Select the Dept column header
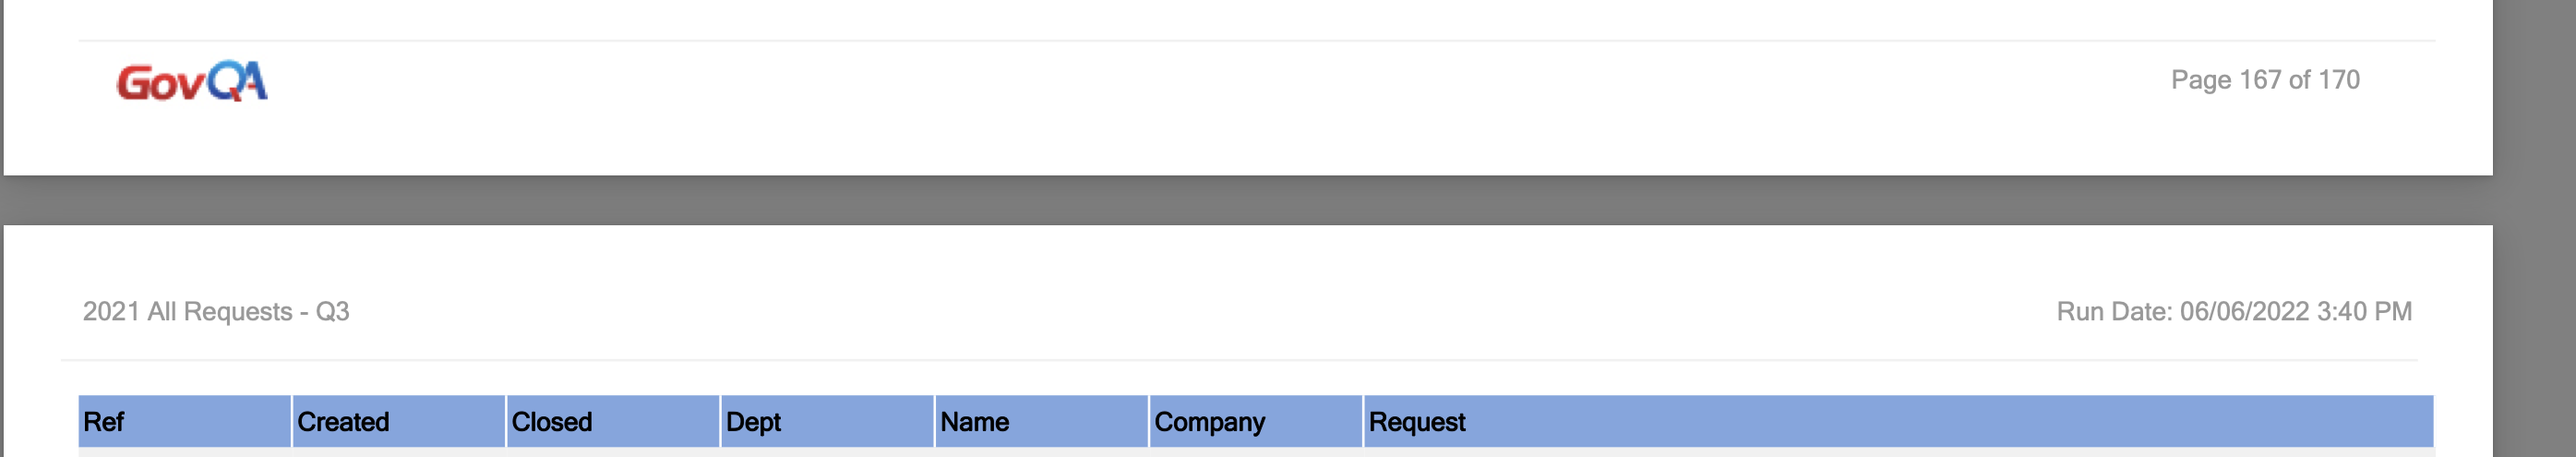Screen dimensions: 2576x457 click(753, 422)
